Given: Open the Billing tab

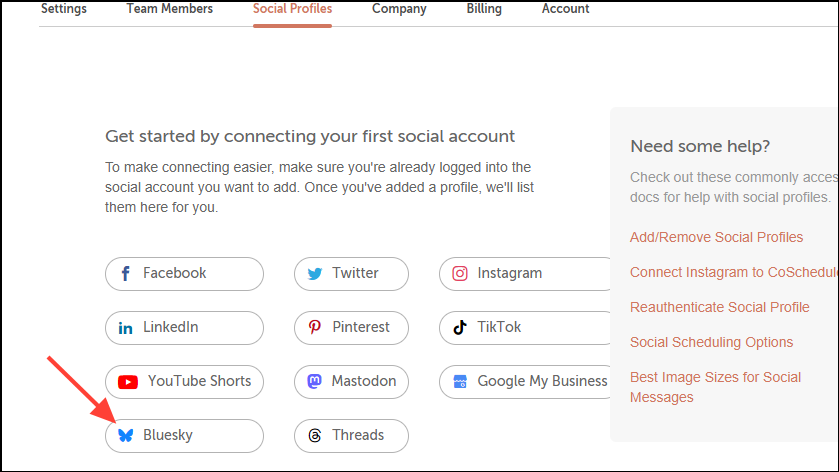Looking at the screenshot, I should tap(484, 9).
